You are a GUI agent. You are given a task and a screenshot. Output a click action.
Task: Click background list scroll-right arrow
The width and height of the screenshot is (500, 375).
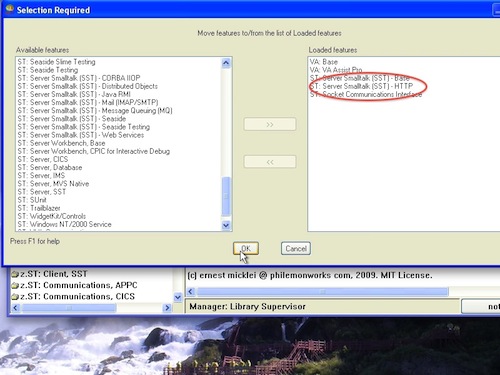click(x=167, y=308)
